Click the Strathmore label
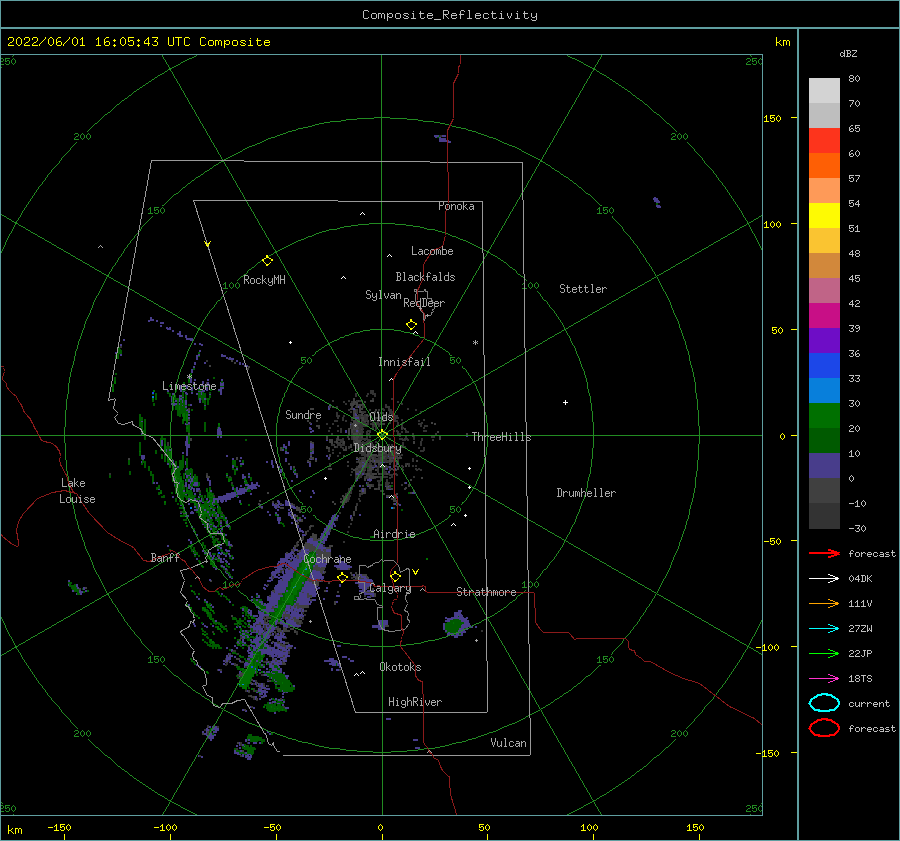This screenshot has width=900, height=841. pos(486,592)
